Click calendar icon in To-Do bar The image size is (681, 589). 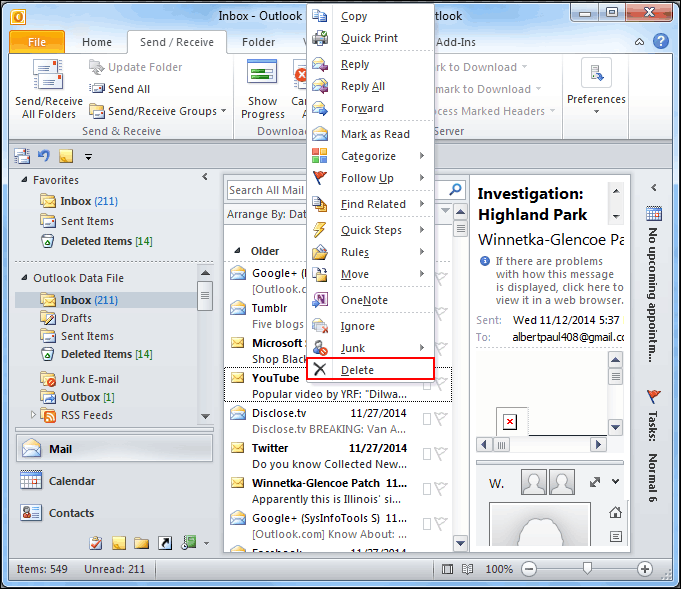(654, 214)
